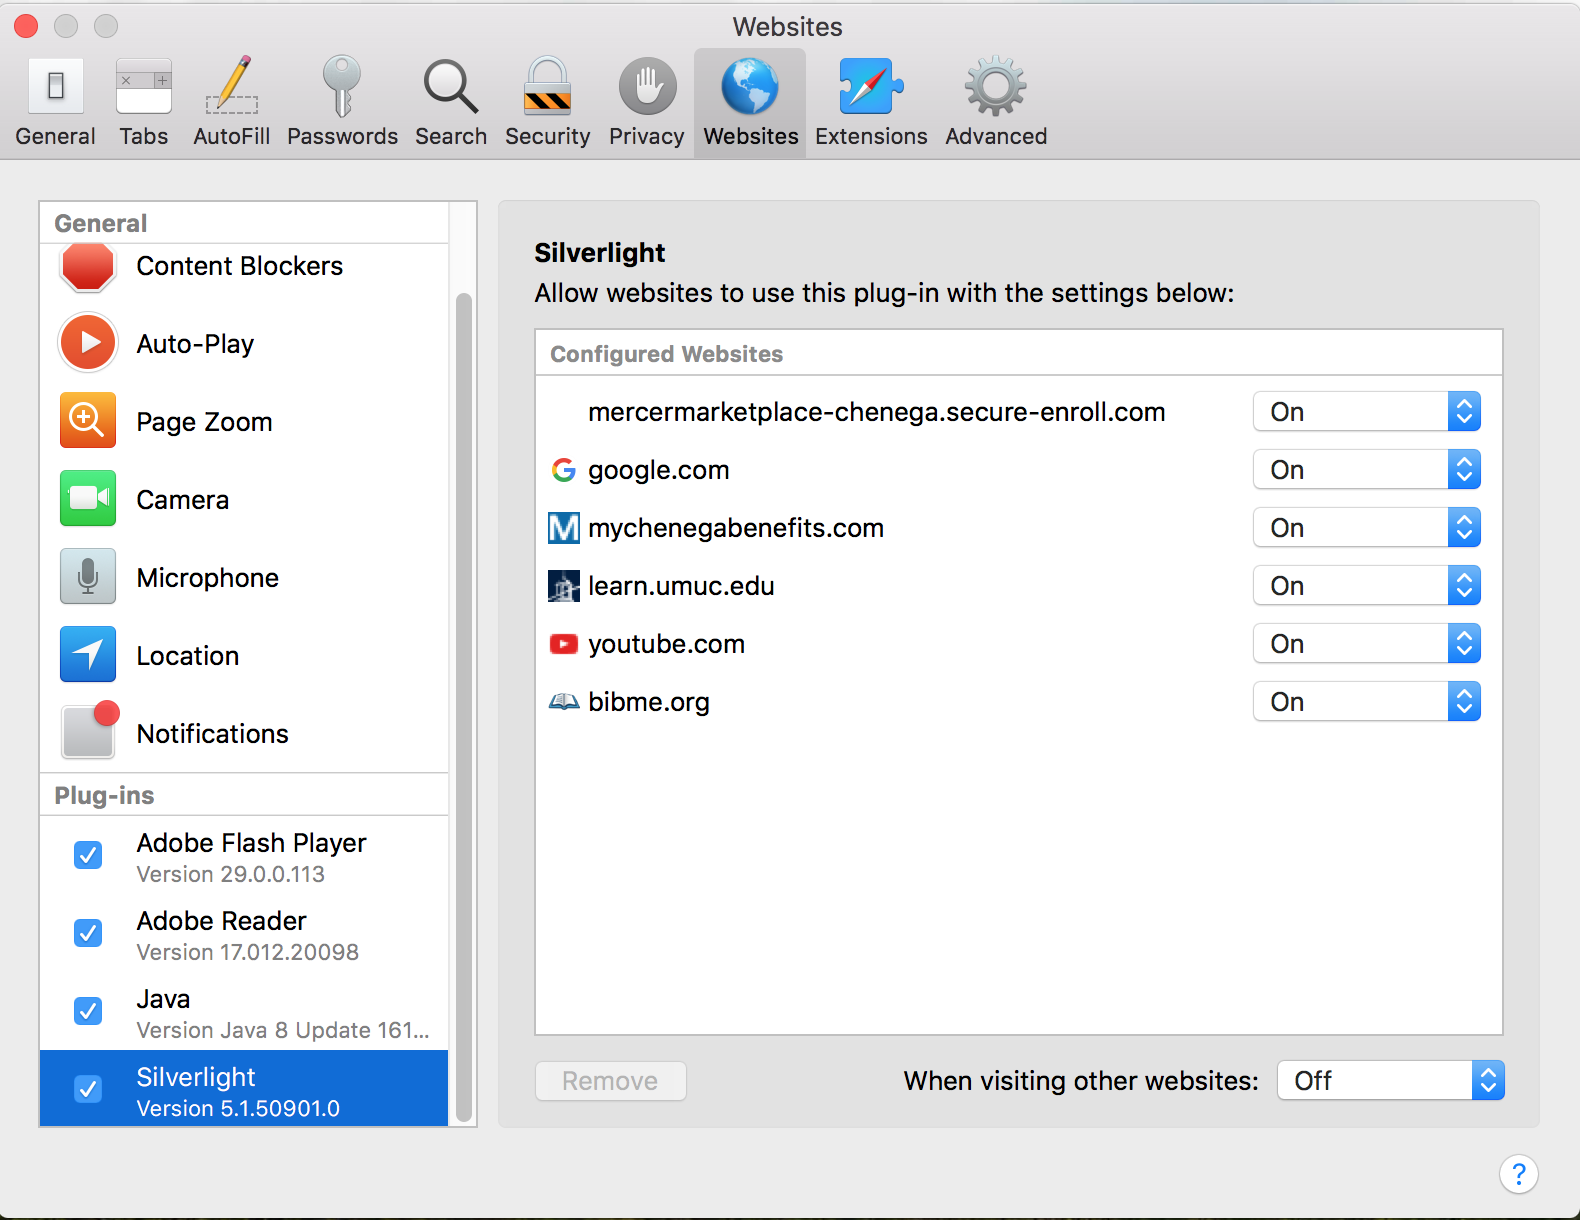Uncheck the Adobe Flash Player plug-in
Image resolution: width=1580 pixels, height=1220 pixels.
88,855
